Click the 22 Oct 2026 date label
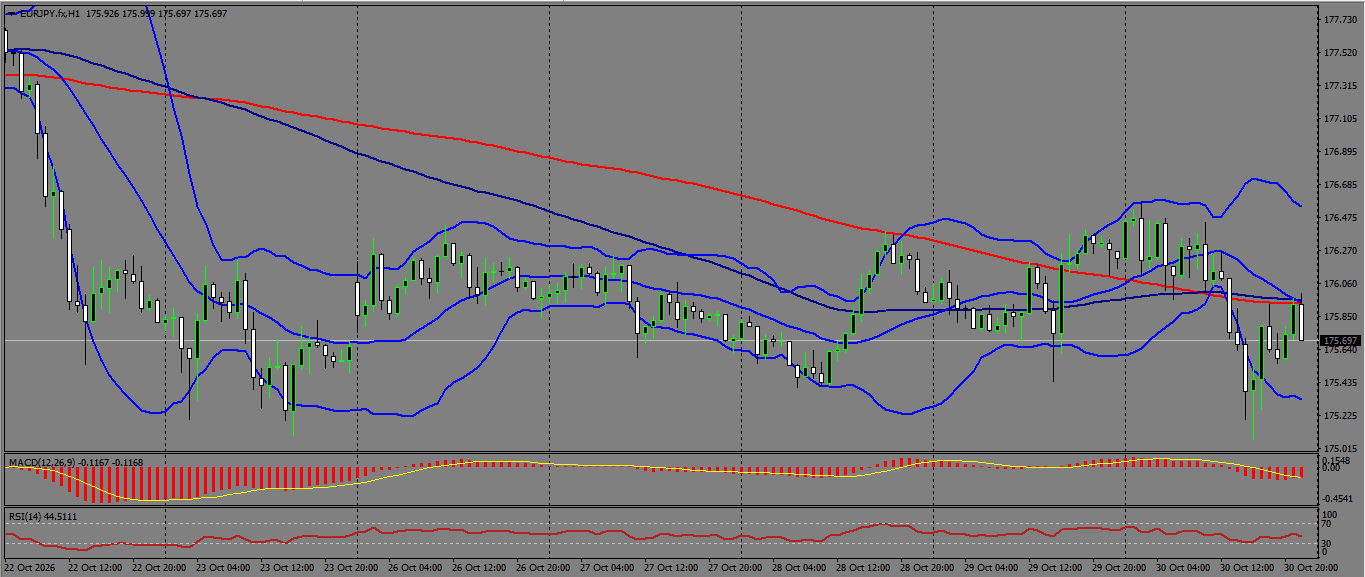Image resolution: width=1365 pixels, height=577 pixels. 28,567
